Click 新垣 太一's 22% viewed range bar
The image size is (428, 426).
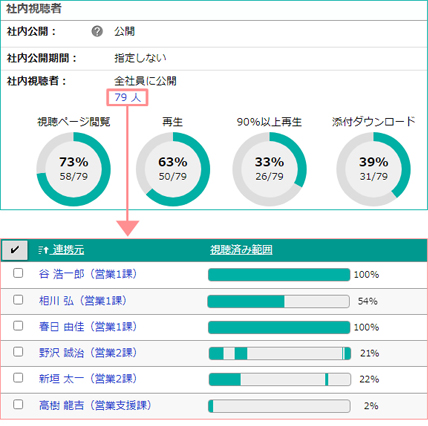pyautogui.click(x=280, y=379)
